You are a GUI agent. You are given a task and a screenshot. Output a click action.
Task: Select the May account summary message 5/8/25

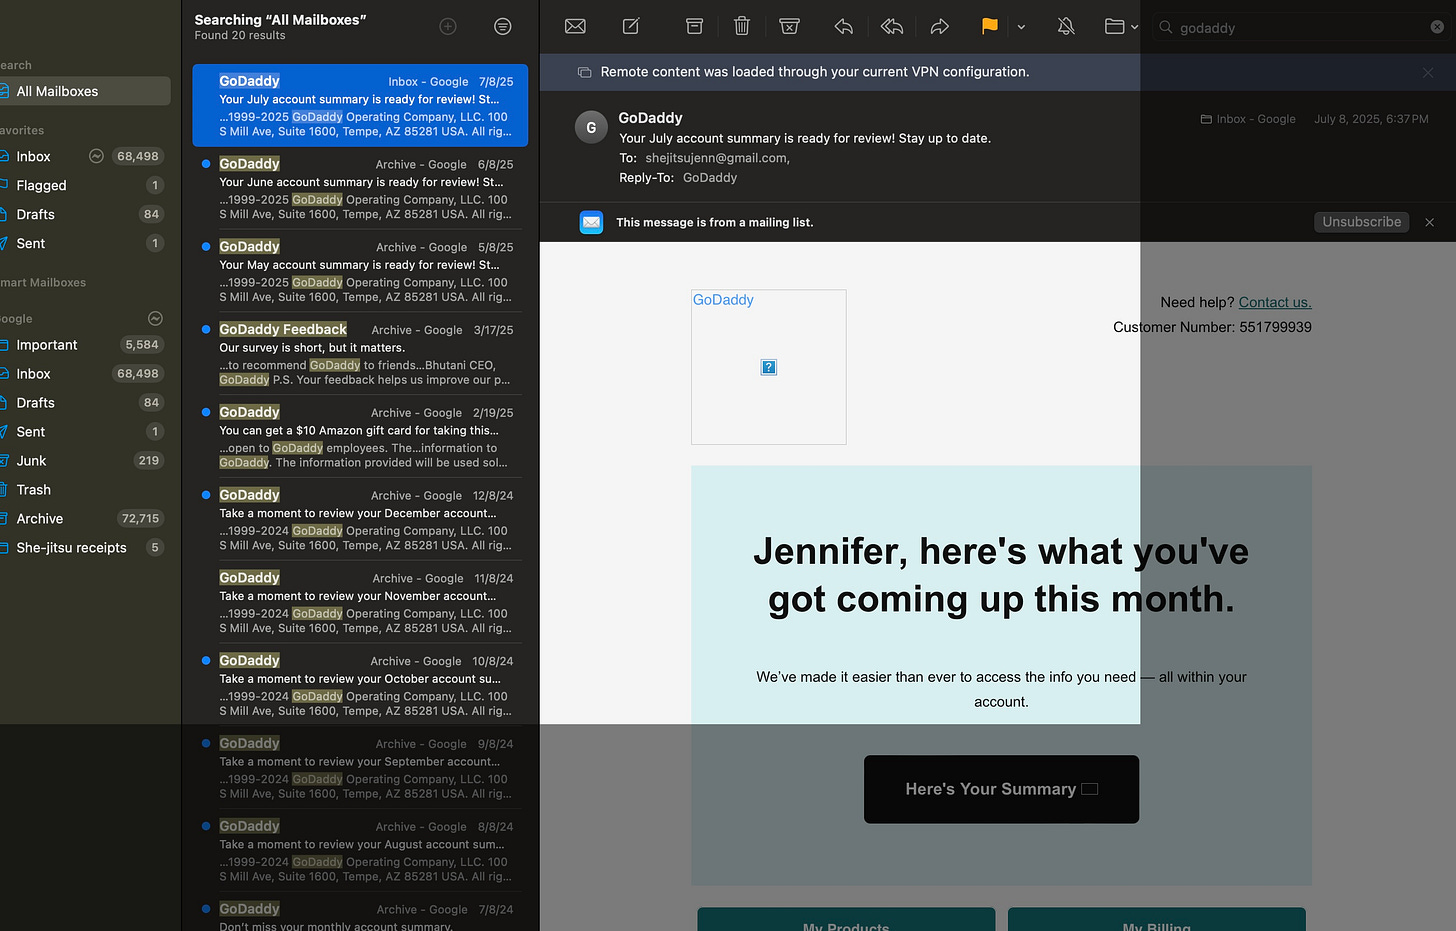click(360, 271)
